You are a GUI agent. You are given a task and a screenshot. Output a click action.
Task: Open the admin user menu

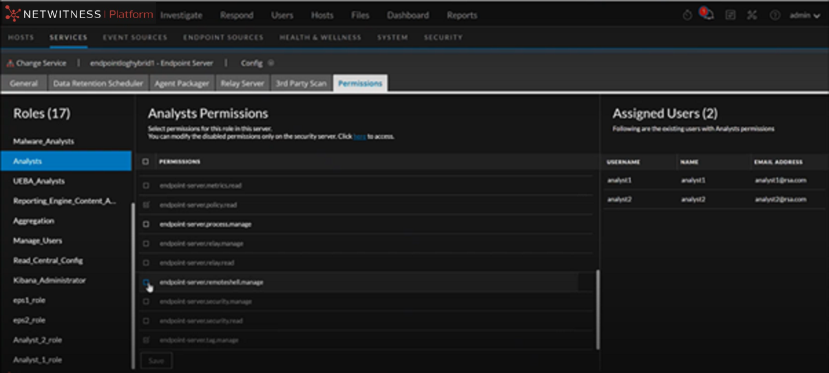point(805,15)
